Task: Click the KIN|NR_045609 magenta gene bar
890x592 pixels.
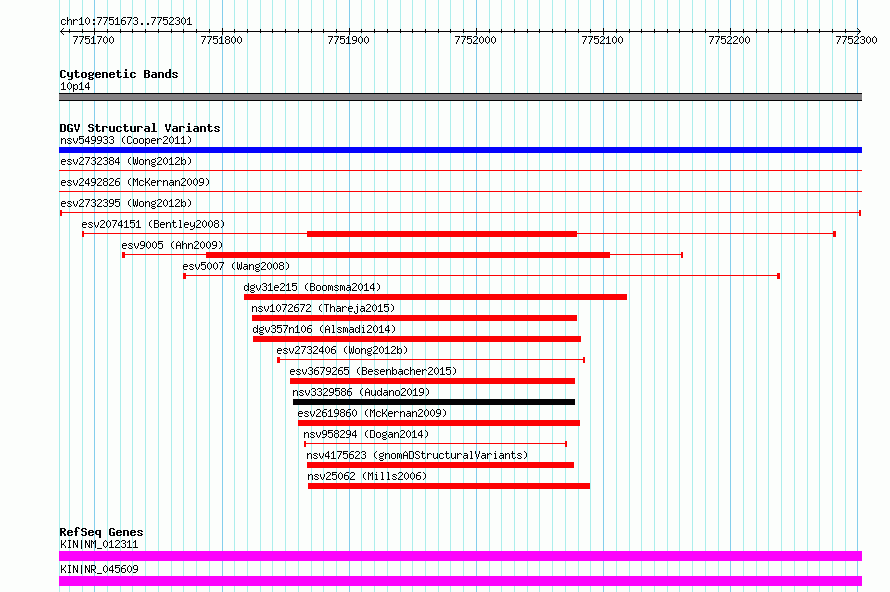Action: click(x=460, y=581)
